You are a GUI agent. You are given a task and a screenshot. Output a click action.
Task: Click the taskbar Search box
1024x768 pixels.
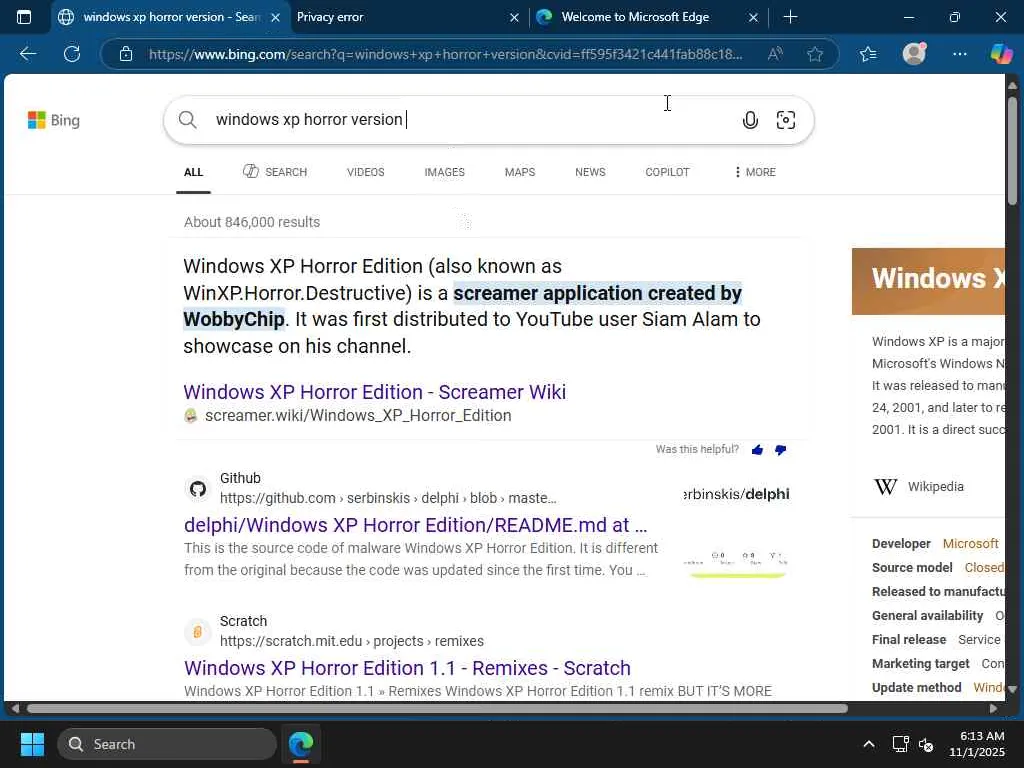[x=167, y=744]
